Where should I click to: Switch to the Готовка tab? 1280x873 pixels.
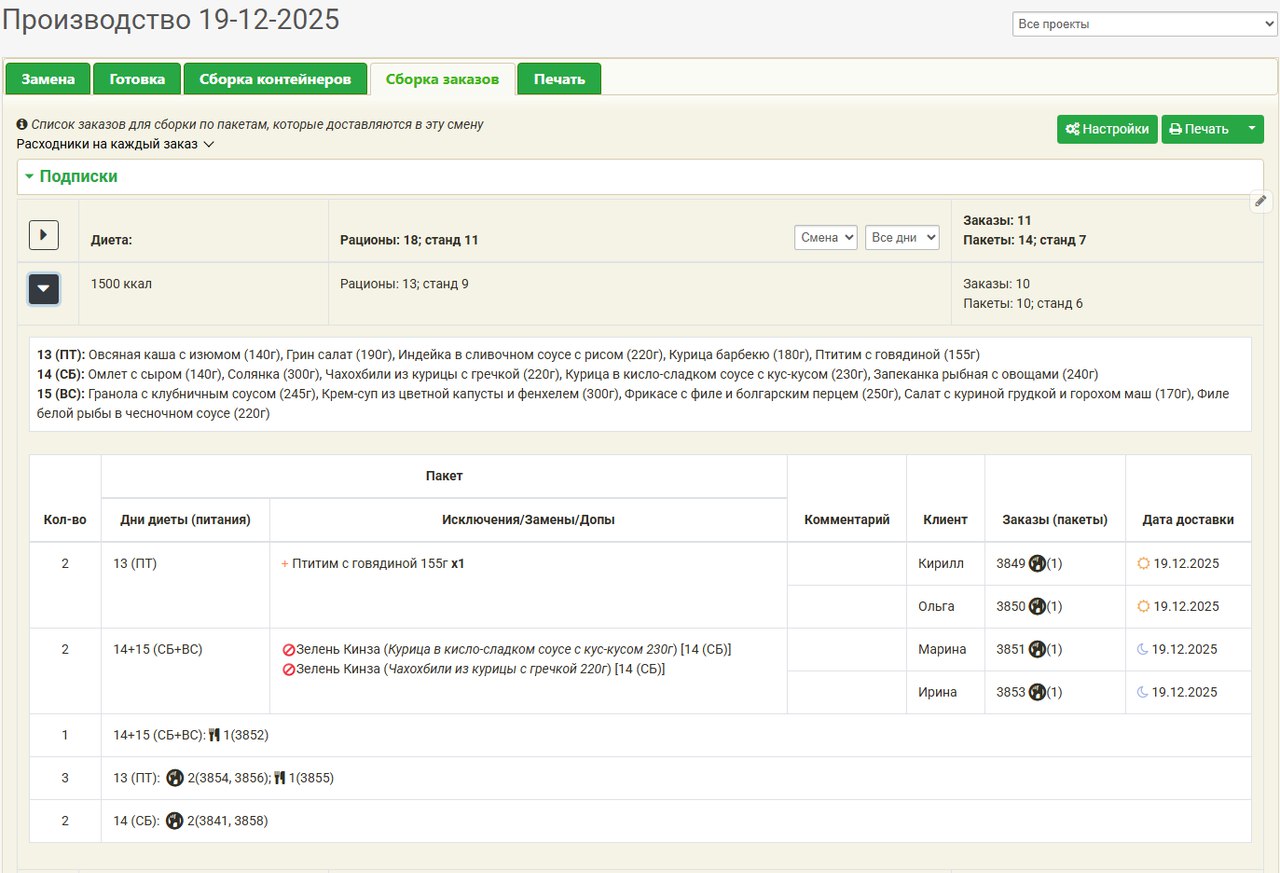[x=137, y=79]
